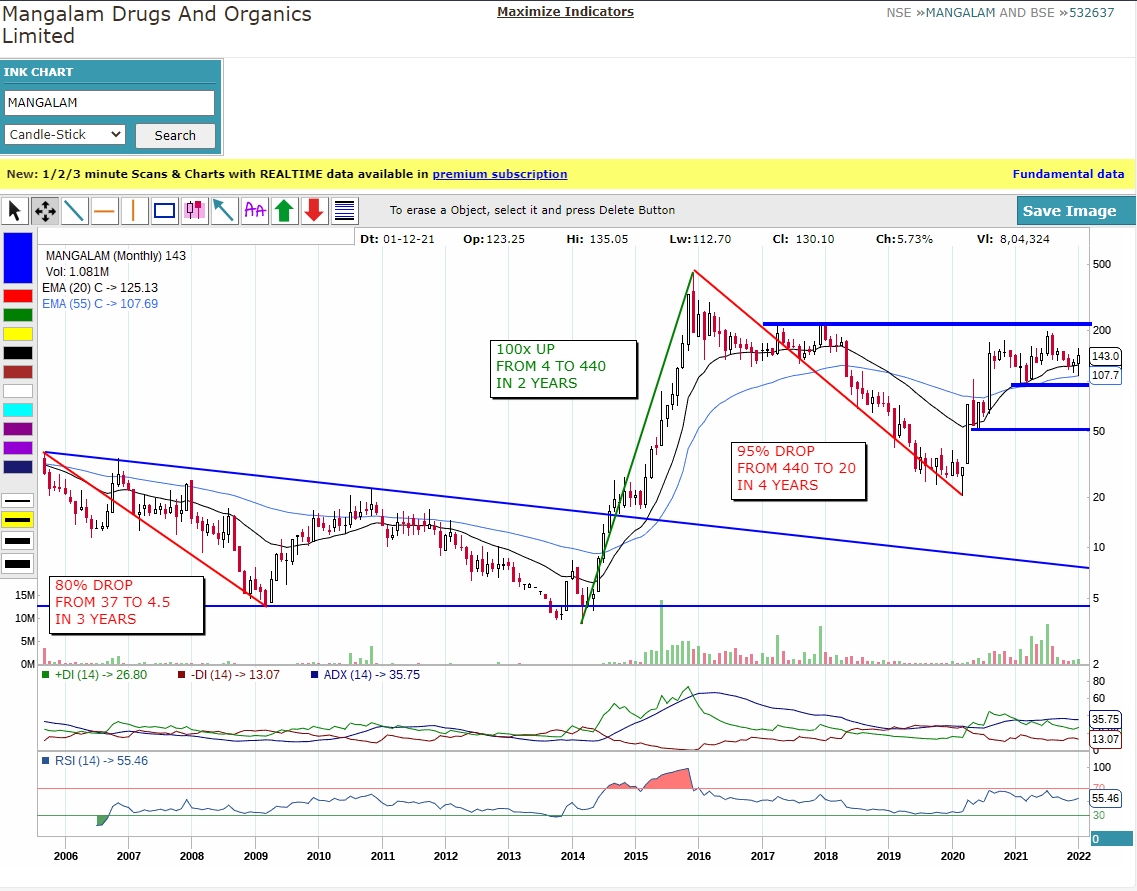Click the 'Cl: 130.10' close readout
The width and height of the screenshot is (1137, 891).
tap(803, 239)
